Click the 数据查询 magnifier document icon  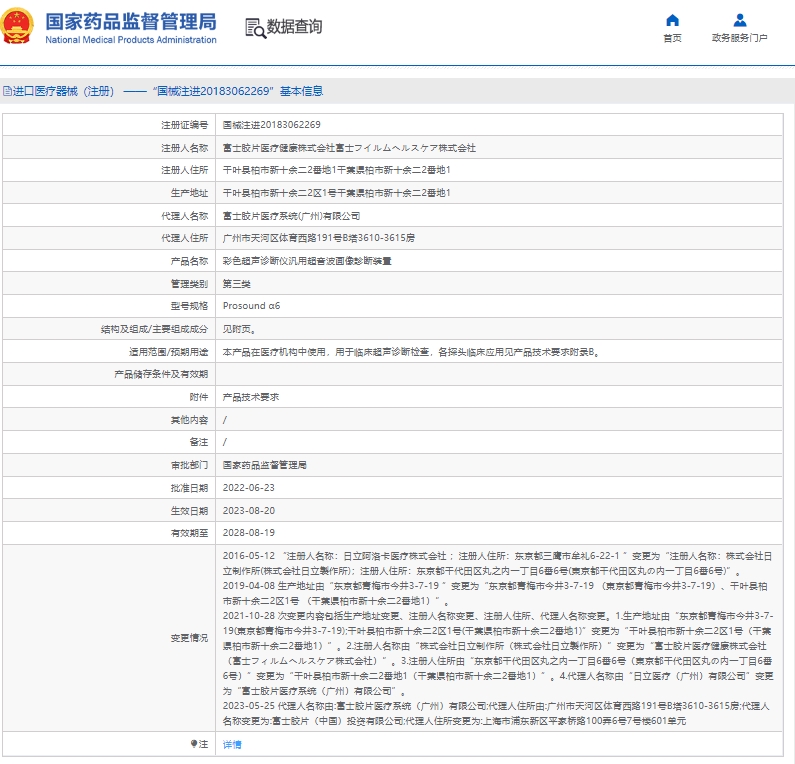click(254, 28)
